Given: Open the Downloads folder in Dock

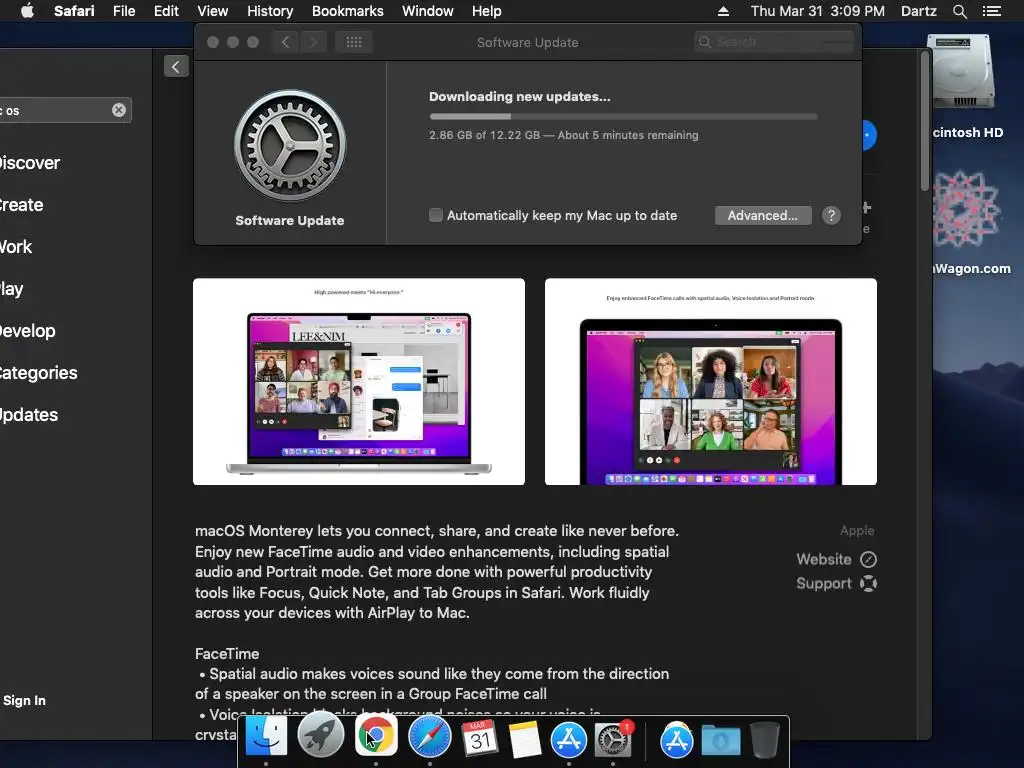Looking at the screenshot, I should click(x=720, y=741).
